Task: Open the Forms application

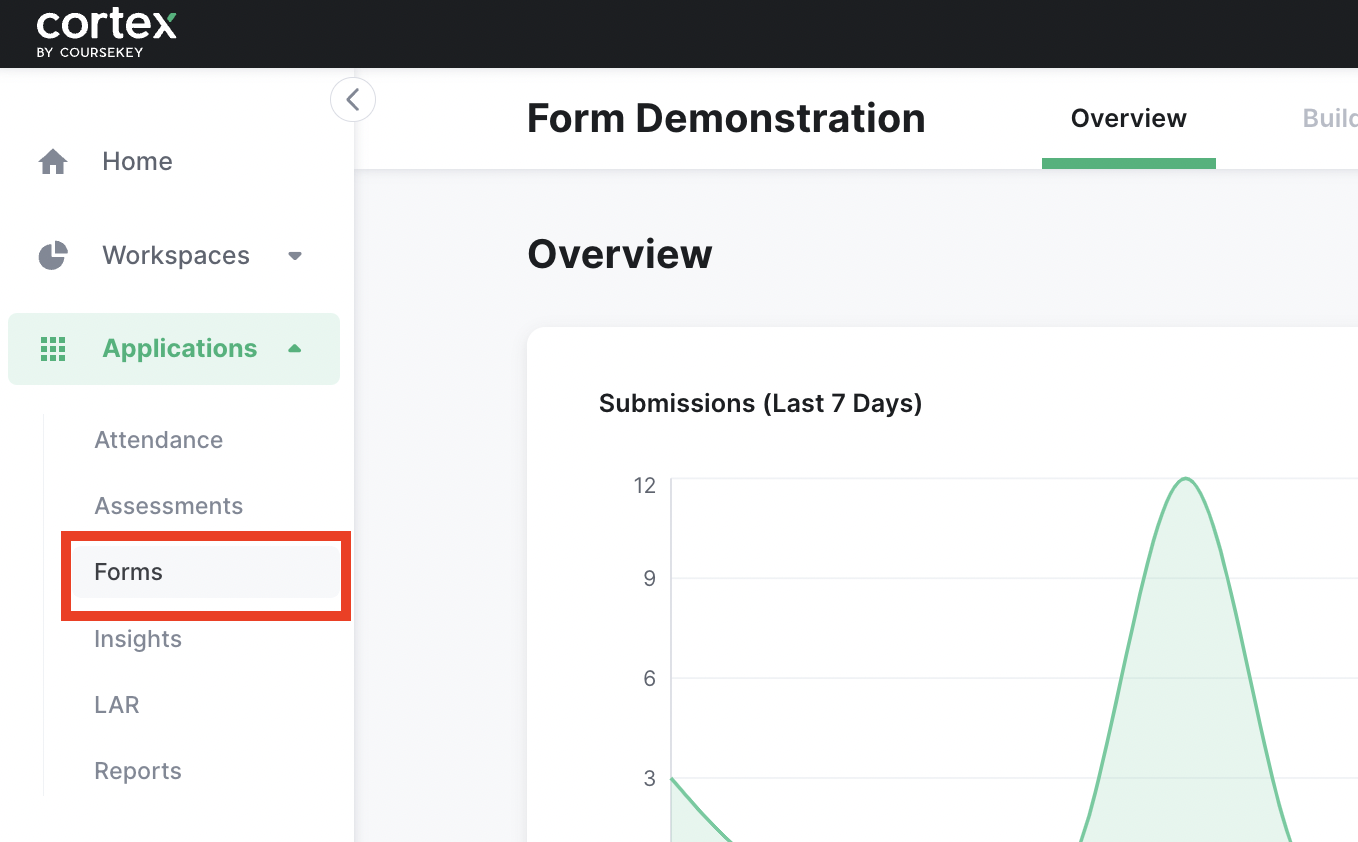Action: tap(205, 572)
